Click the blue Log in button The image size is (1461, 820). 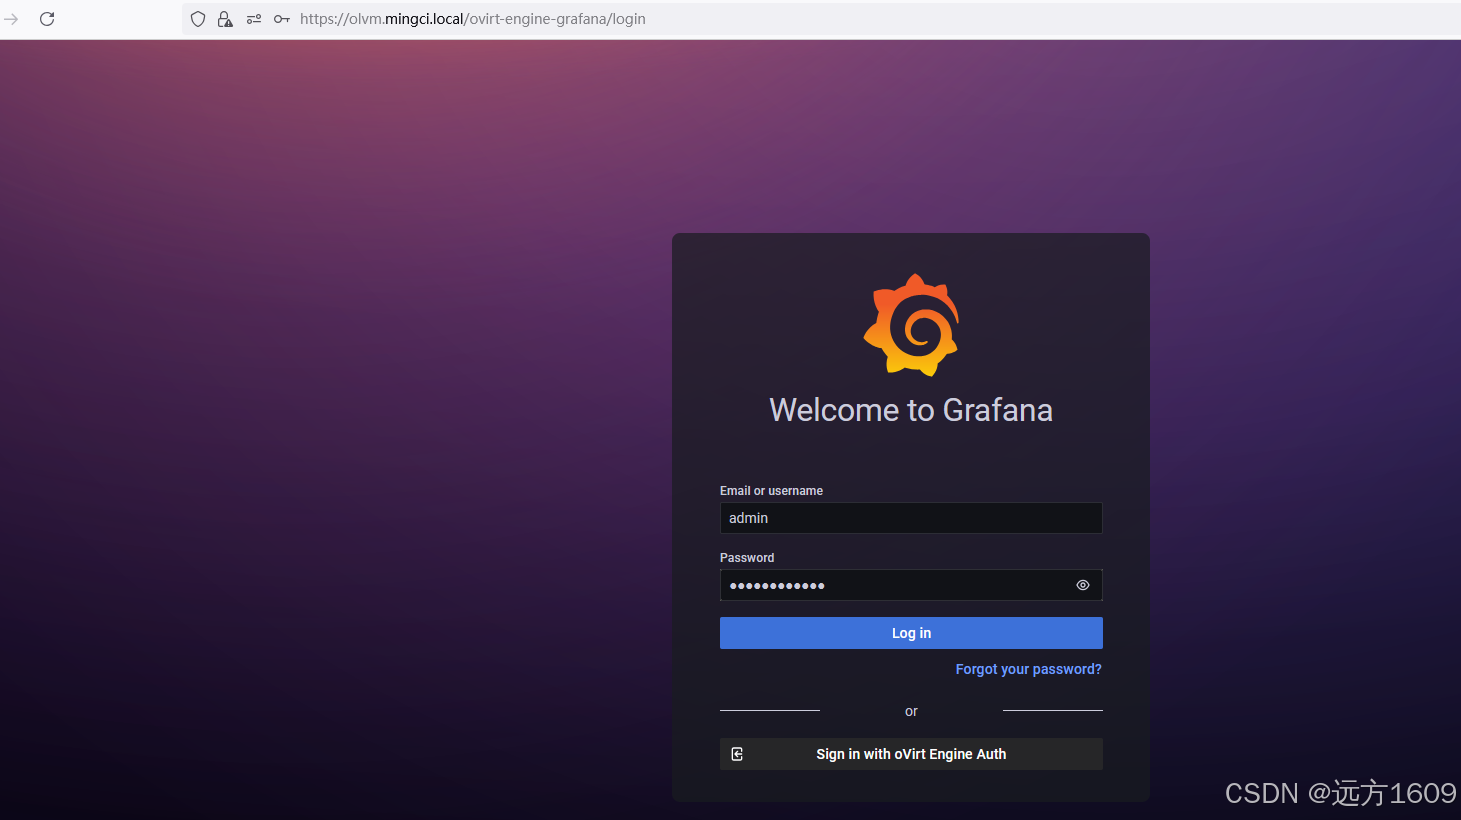[x=911, y=633]
